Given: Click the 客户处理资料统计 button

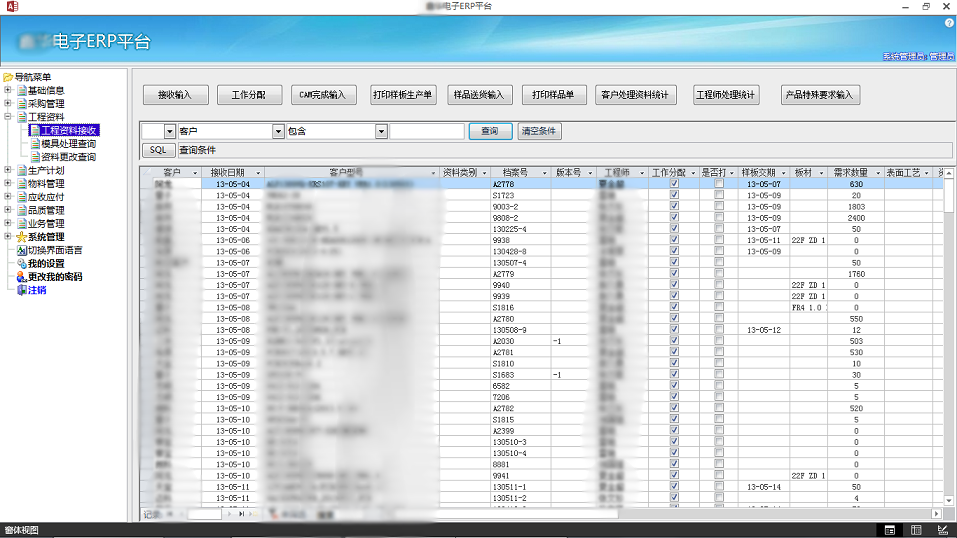Looking at the screenshot, I should point(635,95).
